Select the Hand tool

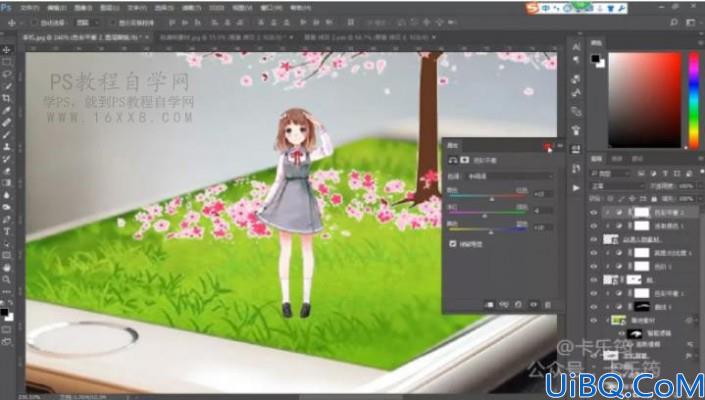7,268
